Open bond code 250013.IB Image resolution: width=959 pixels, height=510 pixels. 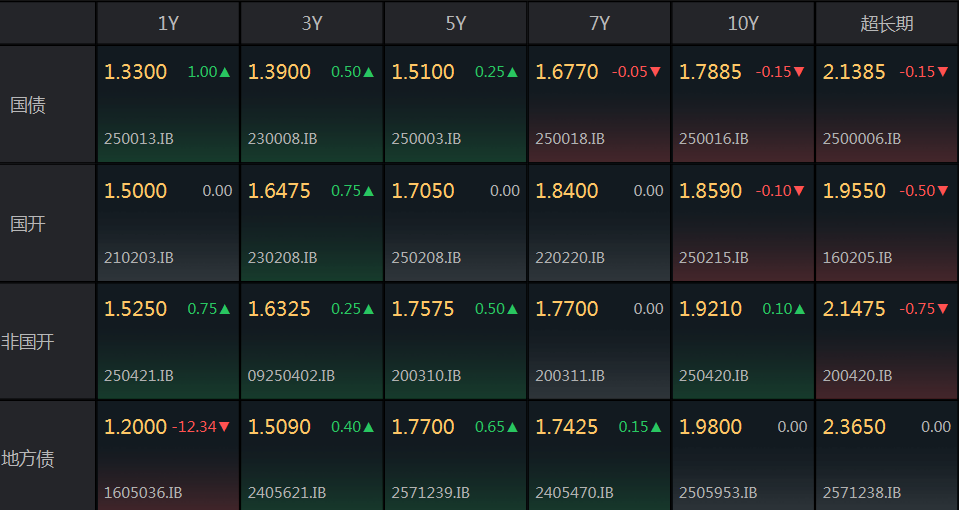tap(139, 139)
